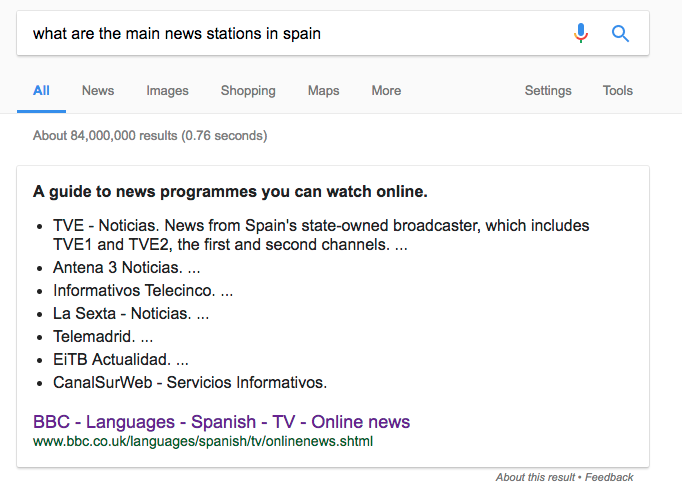Image resolution: width=684 pixels, height=488 pixels.
Task: Click the 'TVE - Noticias' list item
Action: coord(321,235)
